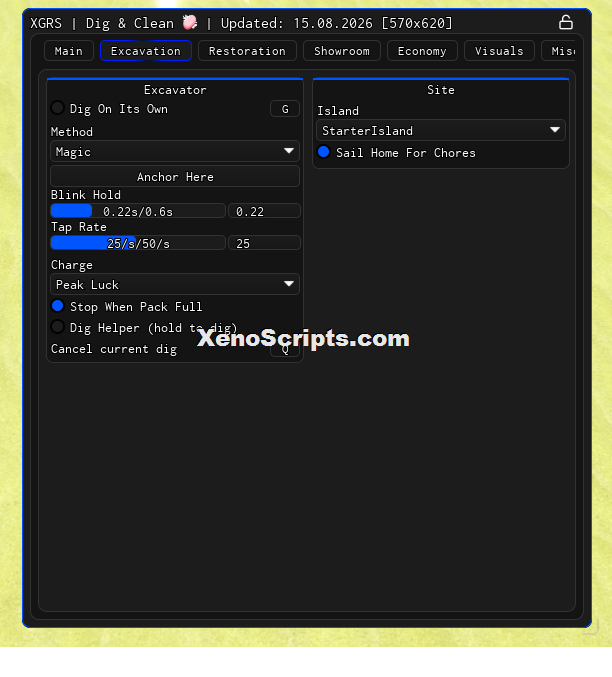The image size is (612, 677).
Task: Open the Method dropdown showing Magic
Action: (175, 152)
